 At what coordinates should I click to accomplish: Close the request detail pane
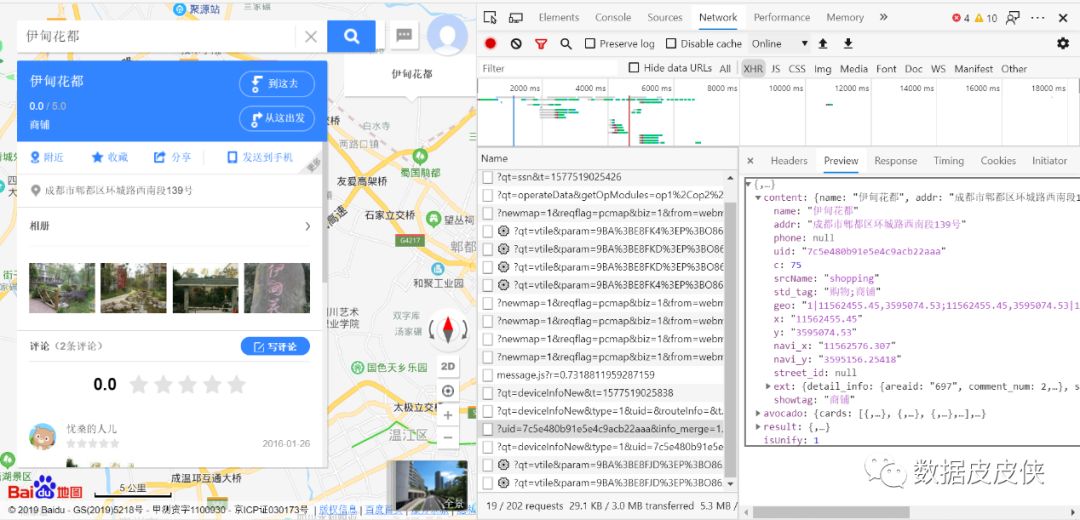coord(750,160)
